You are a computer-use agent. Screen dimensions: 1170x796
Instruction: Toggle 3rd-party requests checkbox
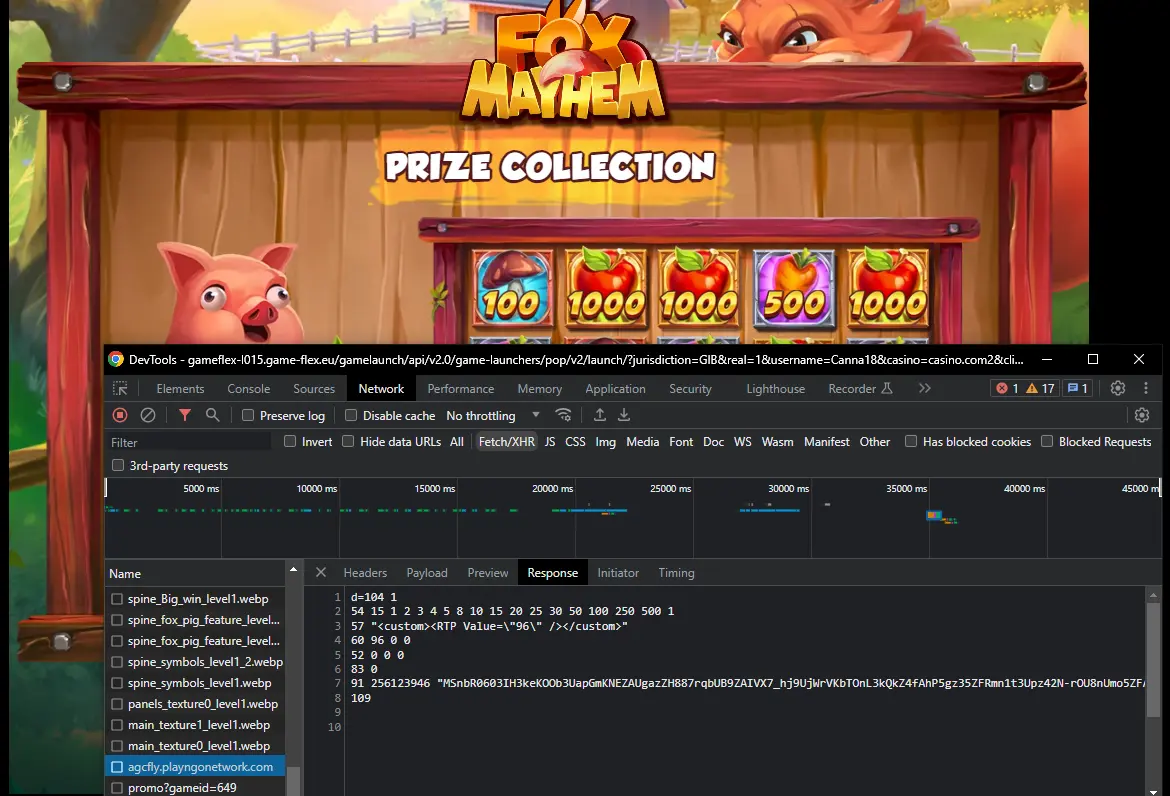[x=118, y=466]
